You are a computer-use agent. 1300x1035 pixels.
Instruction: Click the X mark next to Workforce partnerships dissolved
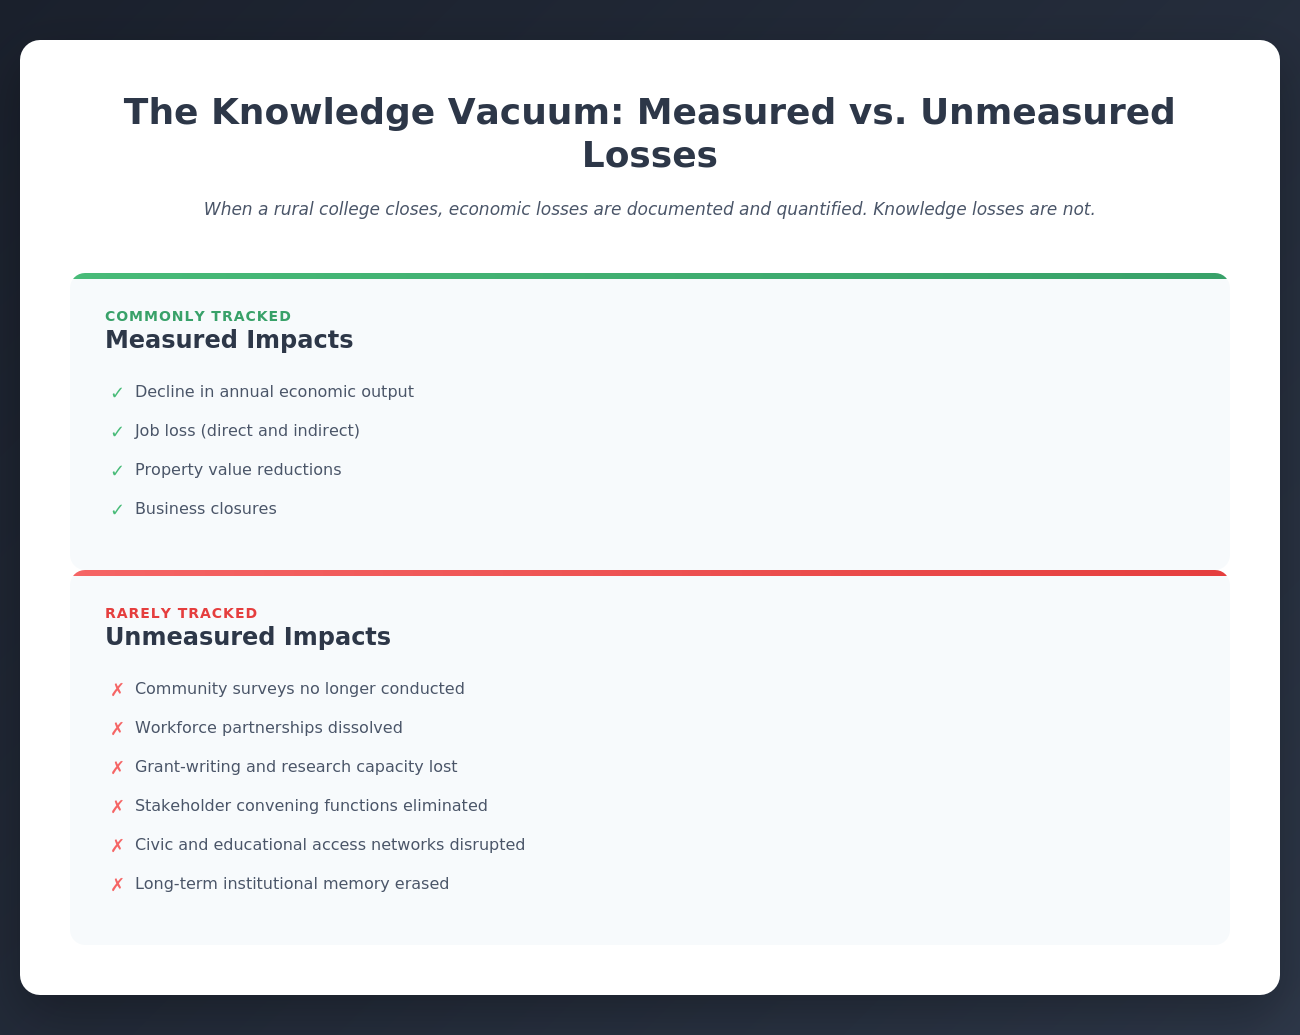[117, 729]
